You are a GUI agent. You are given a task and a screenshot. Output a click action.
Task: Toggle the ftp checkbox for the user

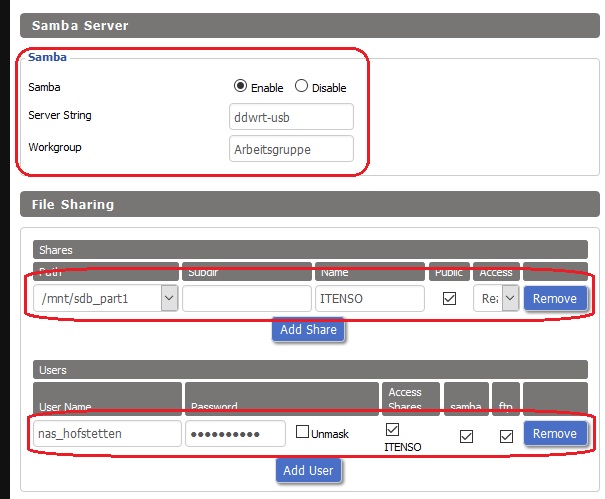point(507,436)
